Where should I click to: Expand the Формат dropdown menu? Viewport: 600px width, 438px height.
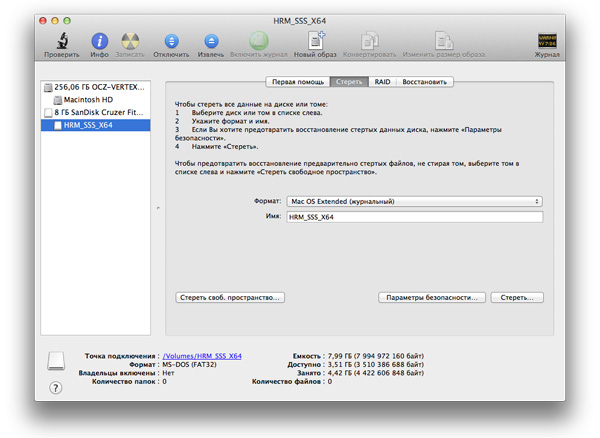point(414,201)
